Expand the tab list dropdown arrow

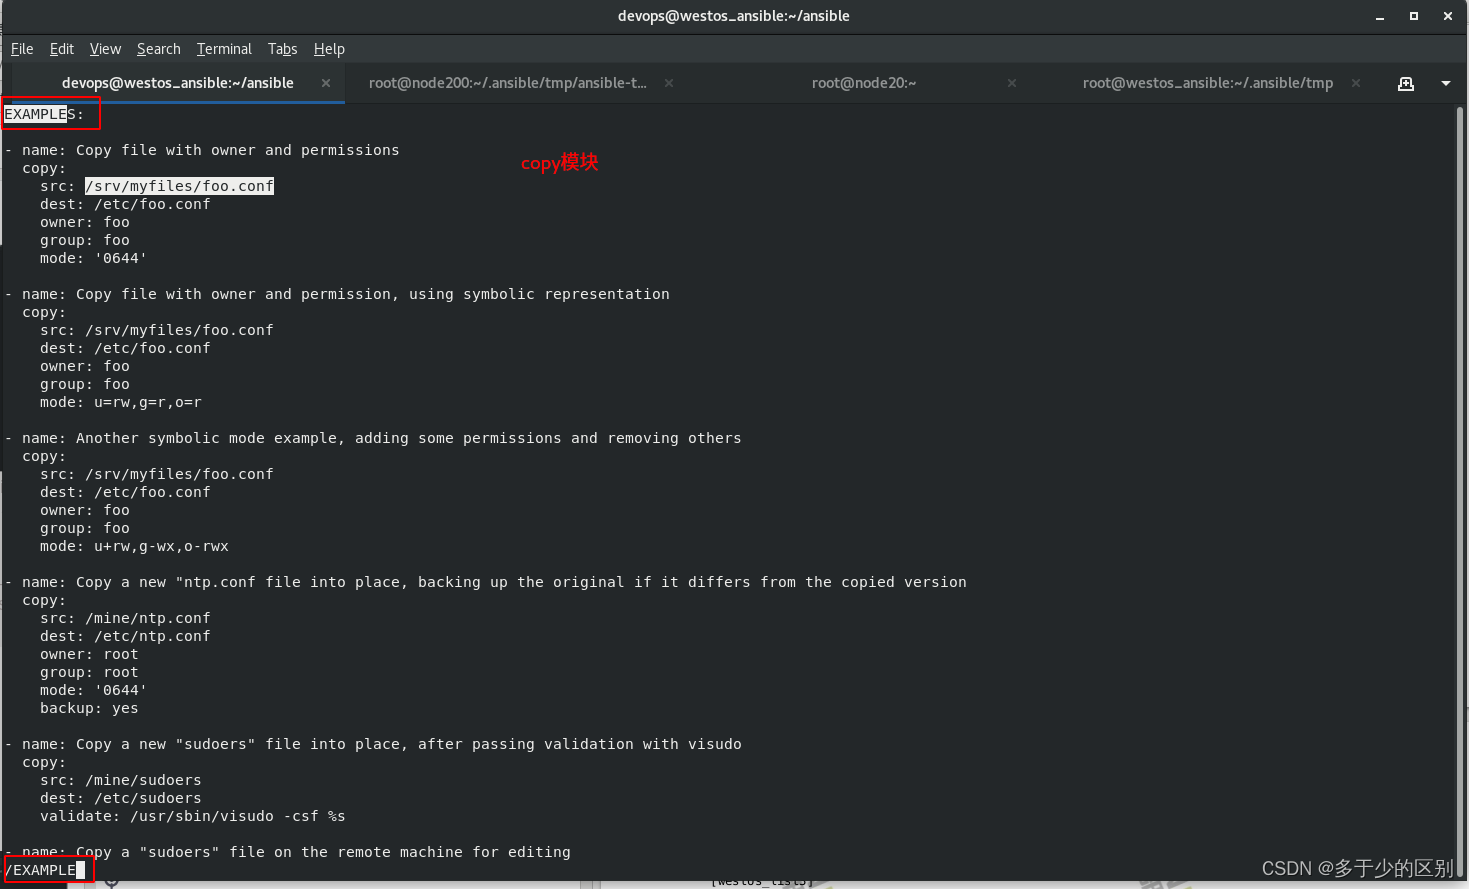coord(1446,83)
